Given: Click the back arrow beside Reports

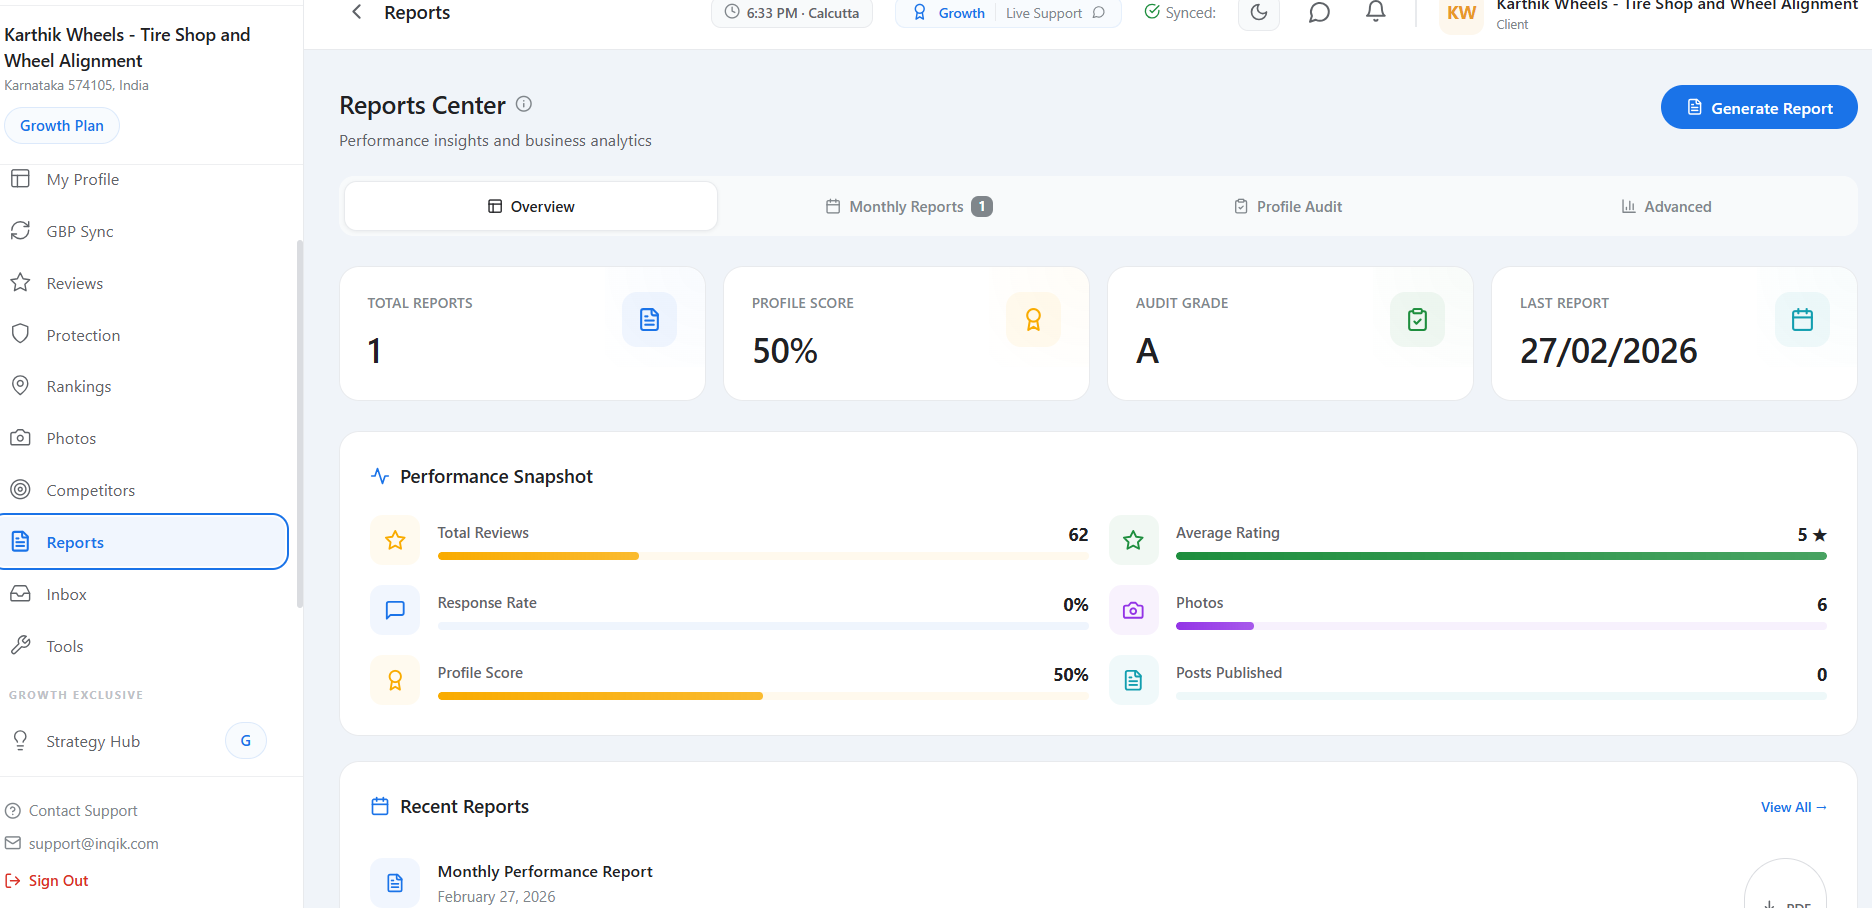Looking at the screenshot, I should 357,12.
